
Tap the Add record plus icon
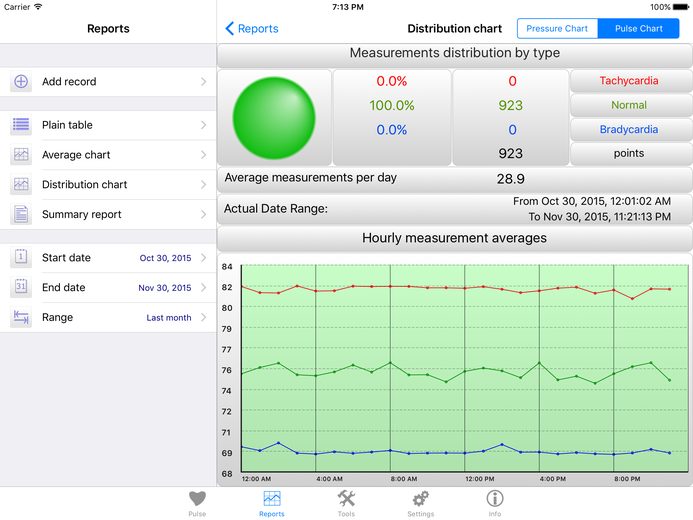coord(21,82)
